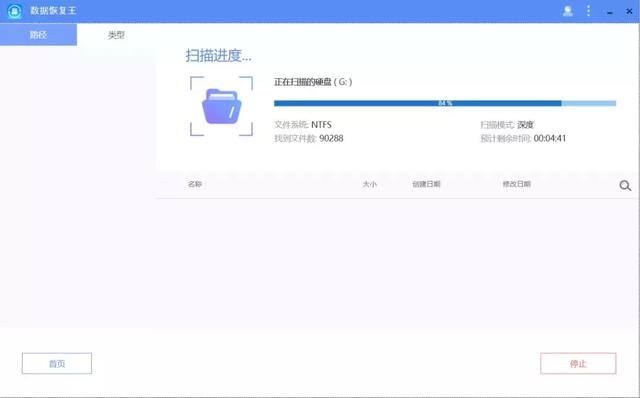Open the three-dot more options menu
640x398 pixels.
(x=588, y=11)
